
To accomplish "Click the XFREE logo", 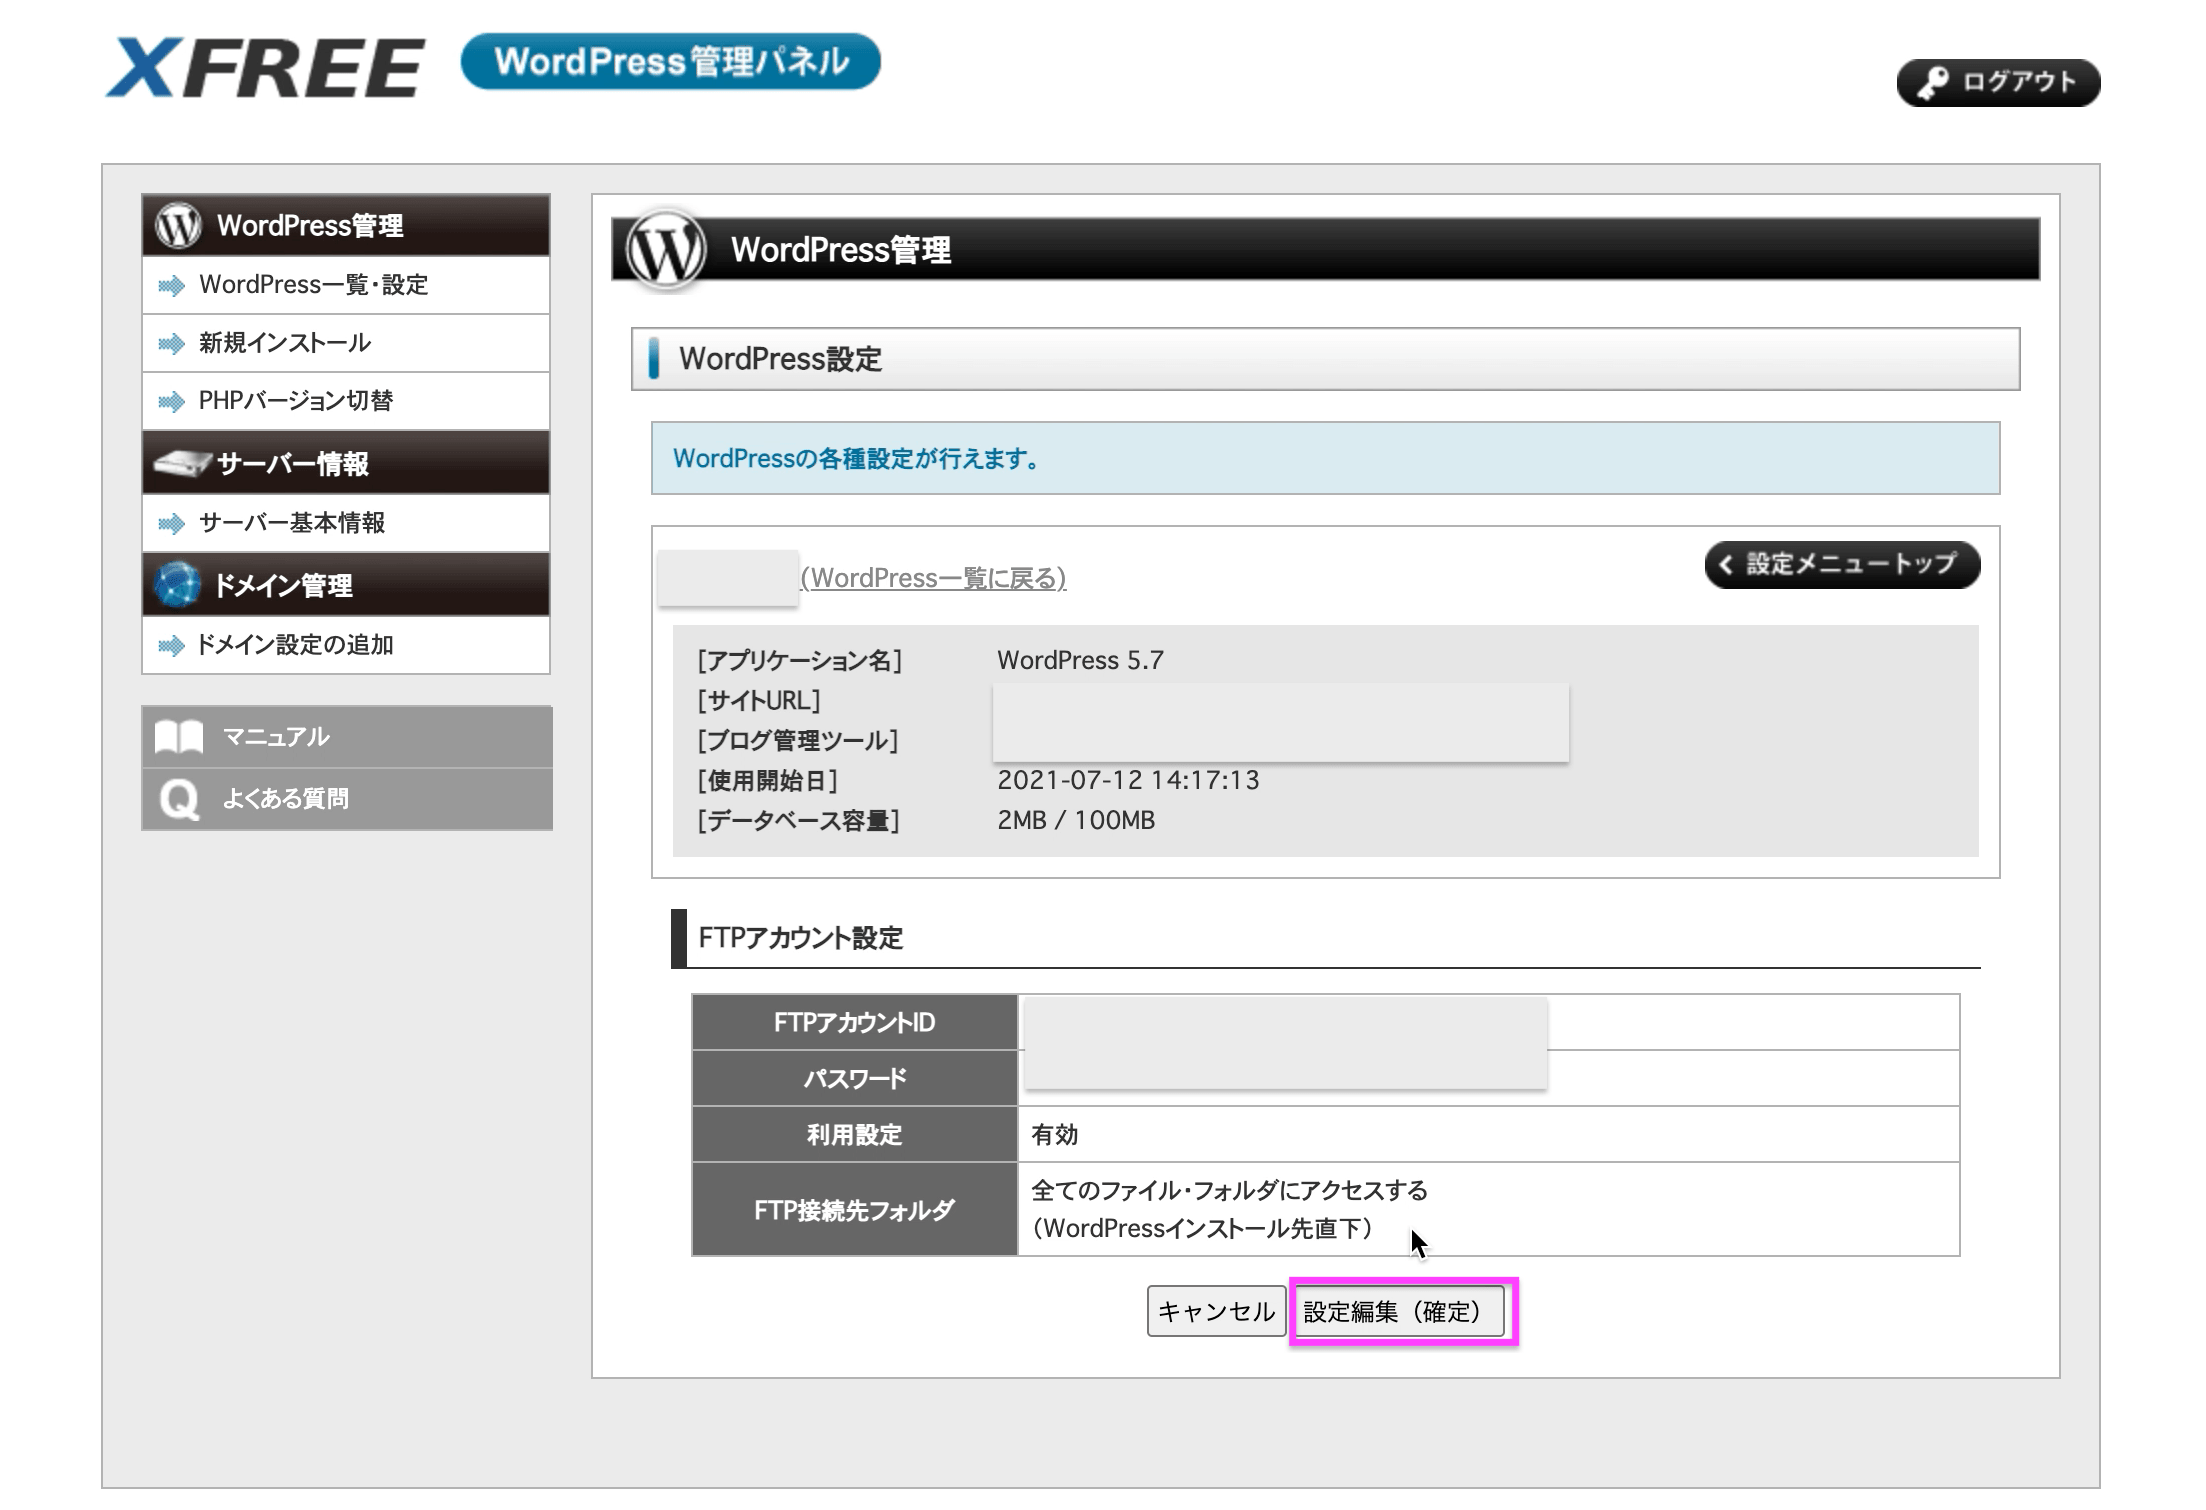I will pos(265,68).
